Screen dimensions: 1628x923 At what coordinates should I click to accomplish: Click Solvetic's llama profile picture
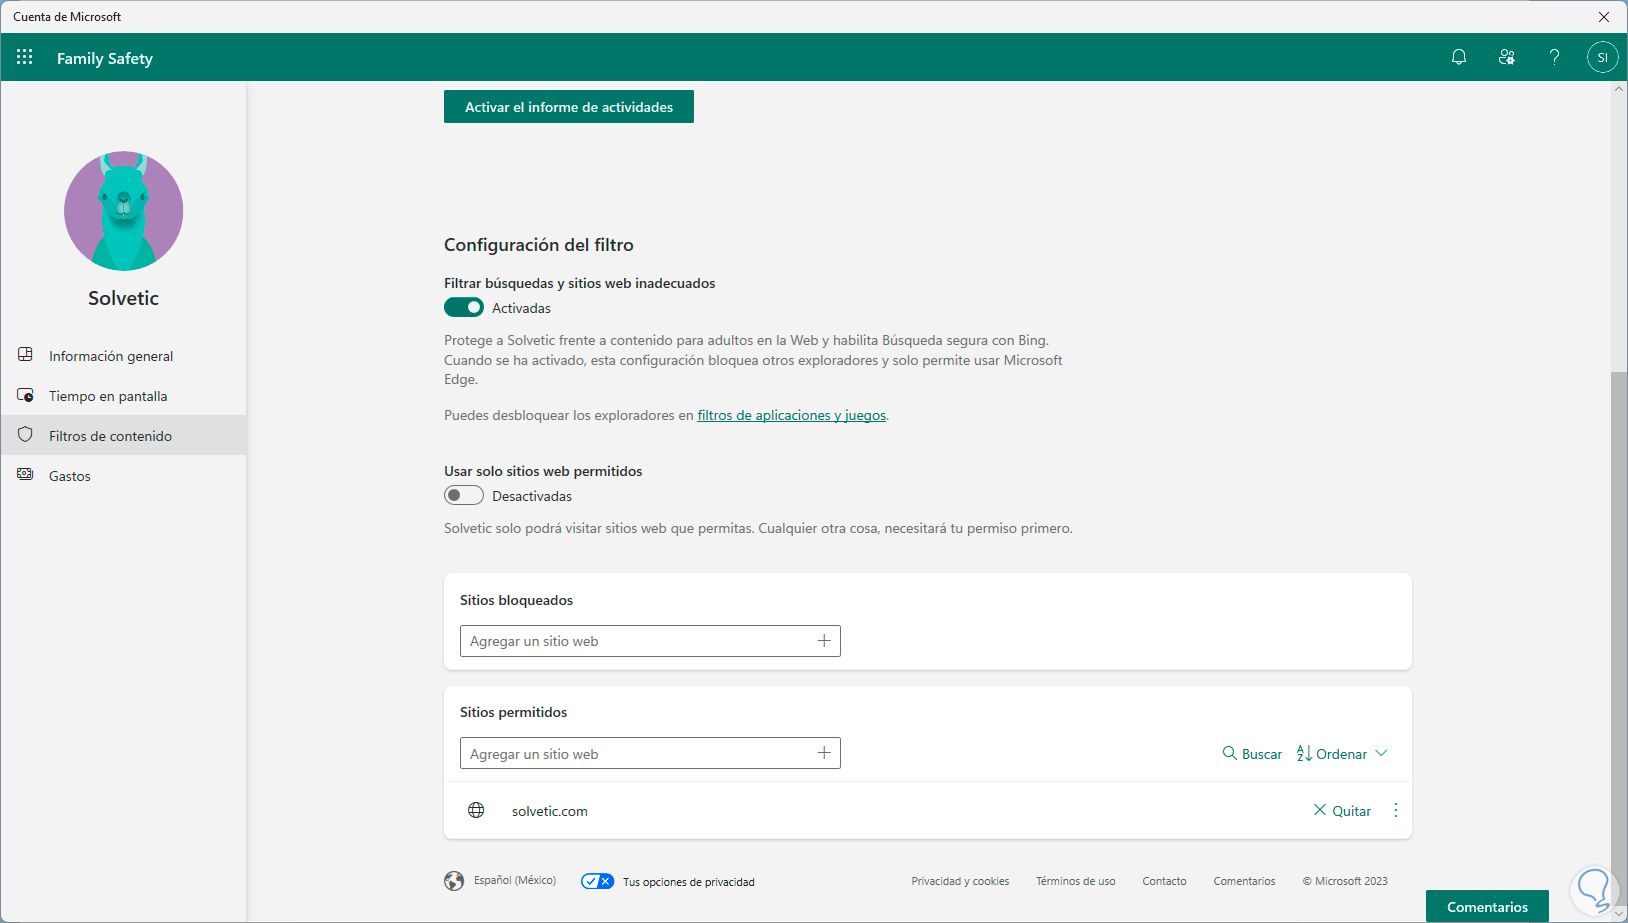point(123,211)
